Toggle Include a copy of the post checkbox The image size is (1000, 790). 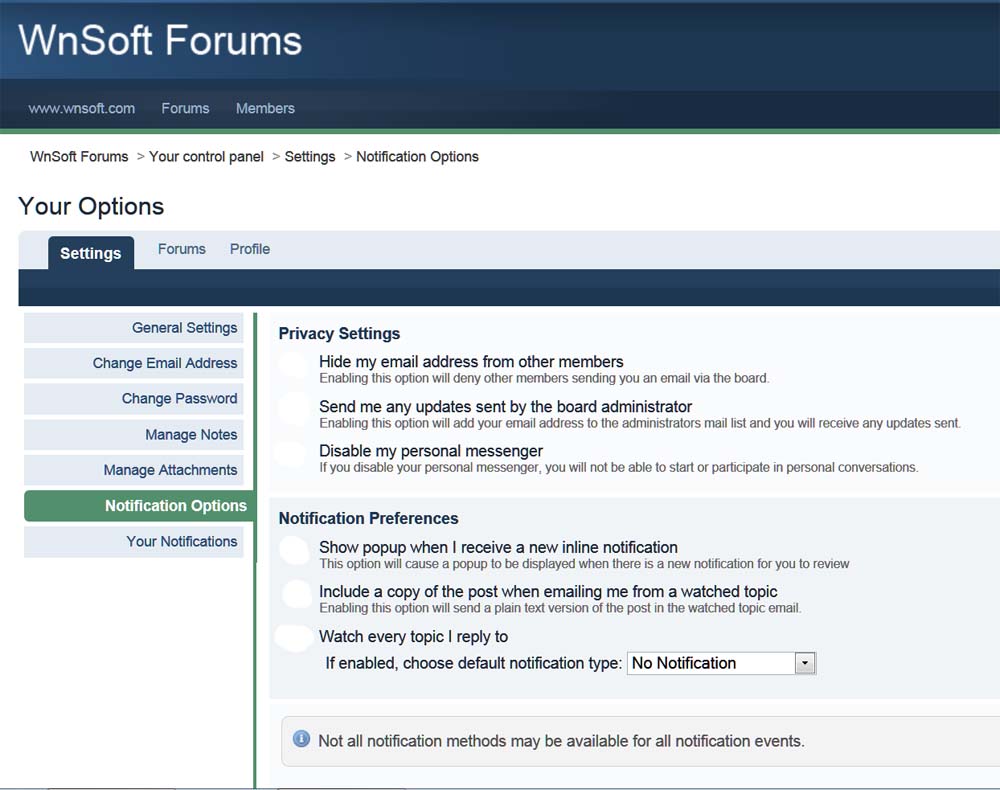(297, 594)
